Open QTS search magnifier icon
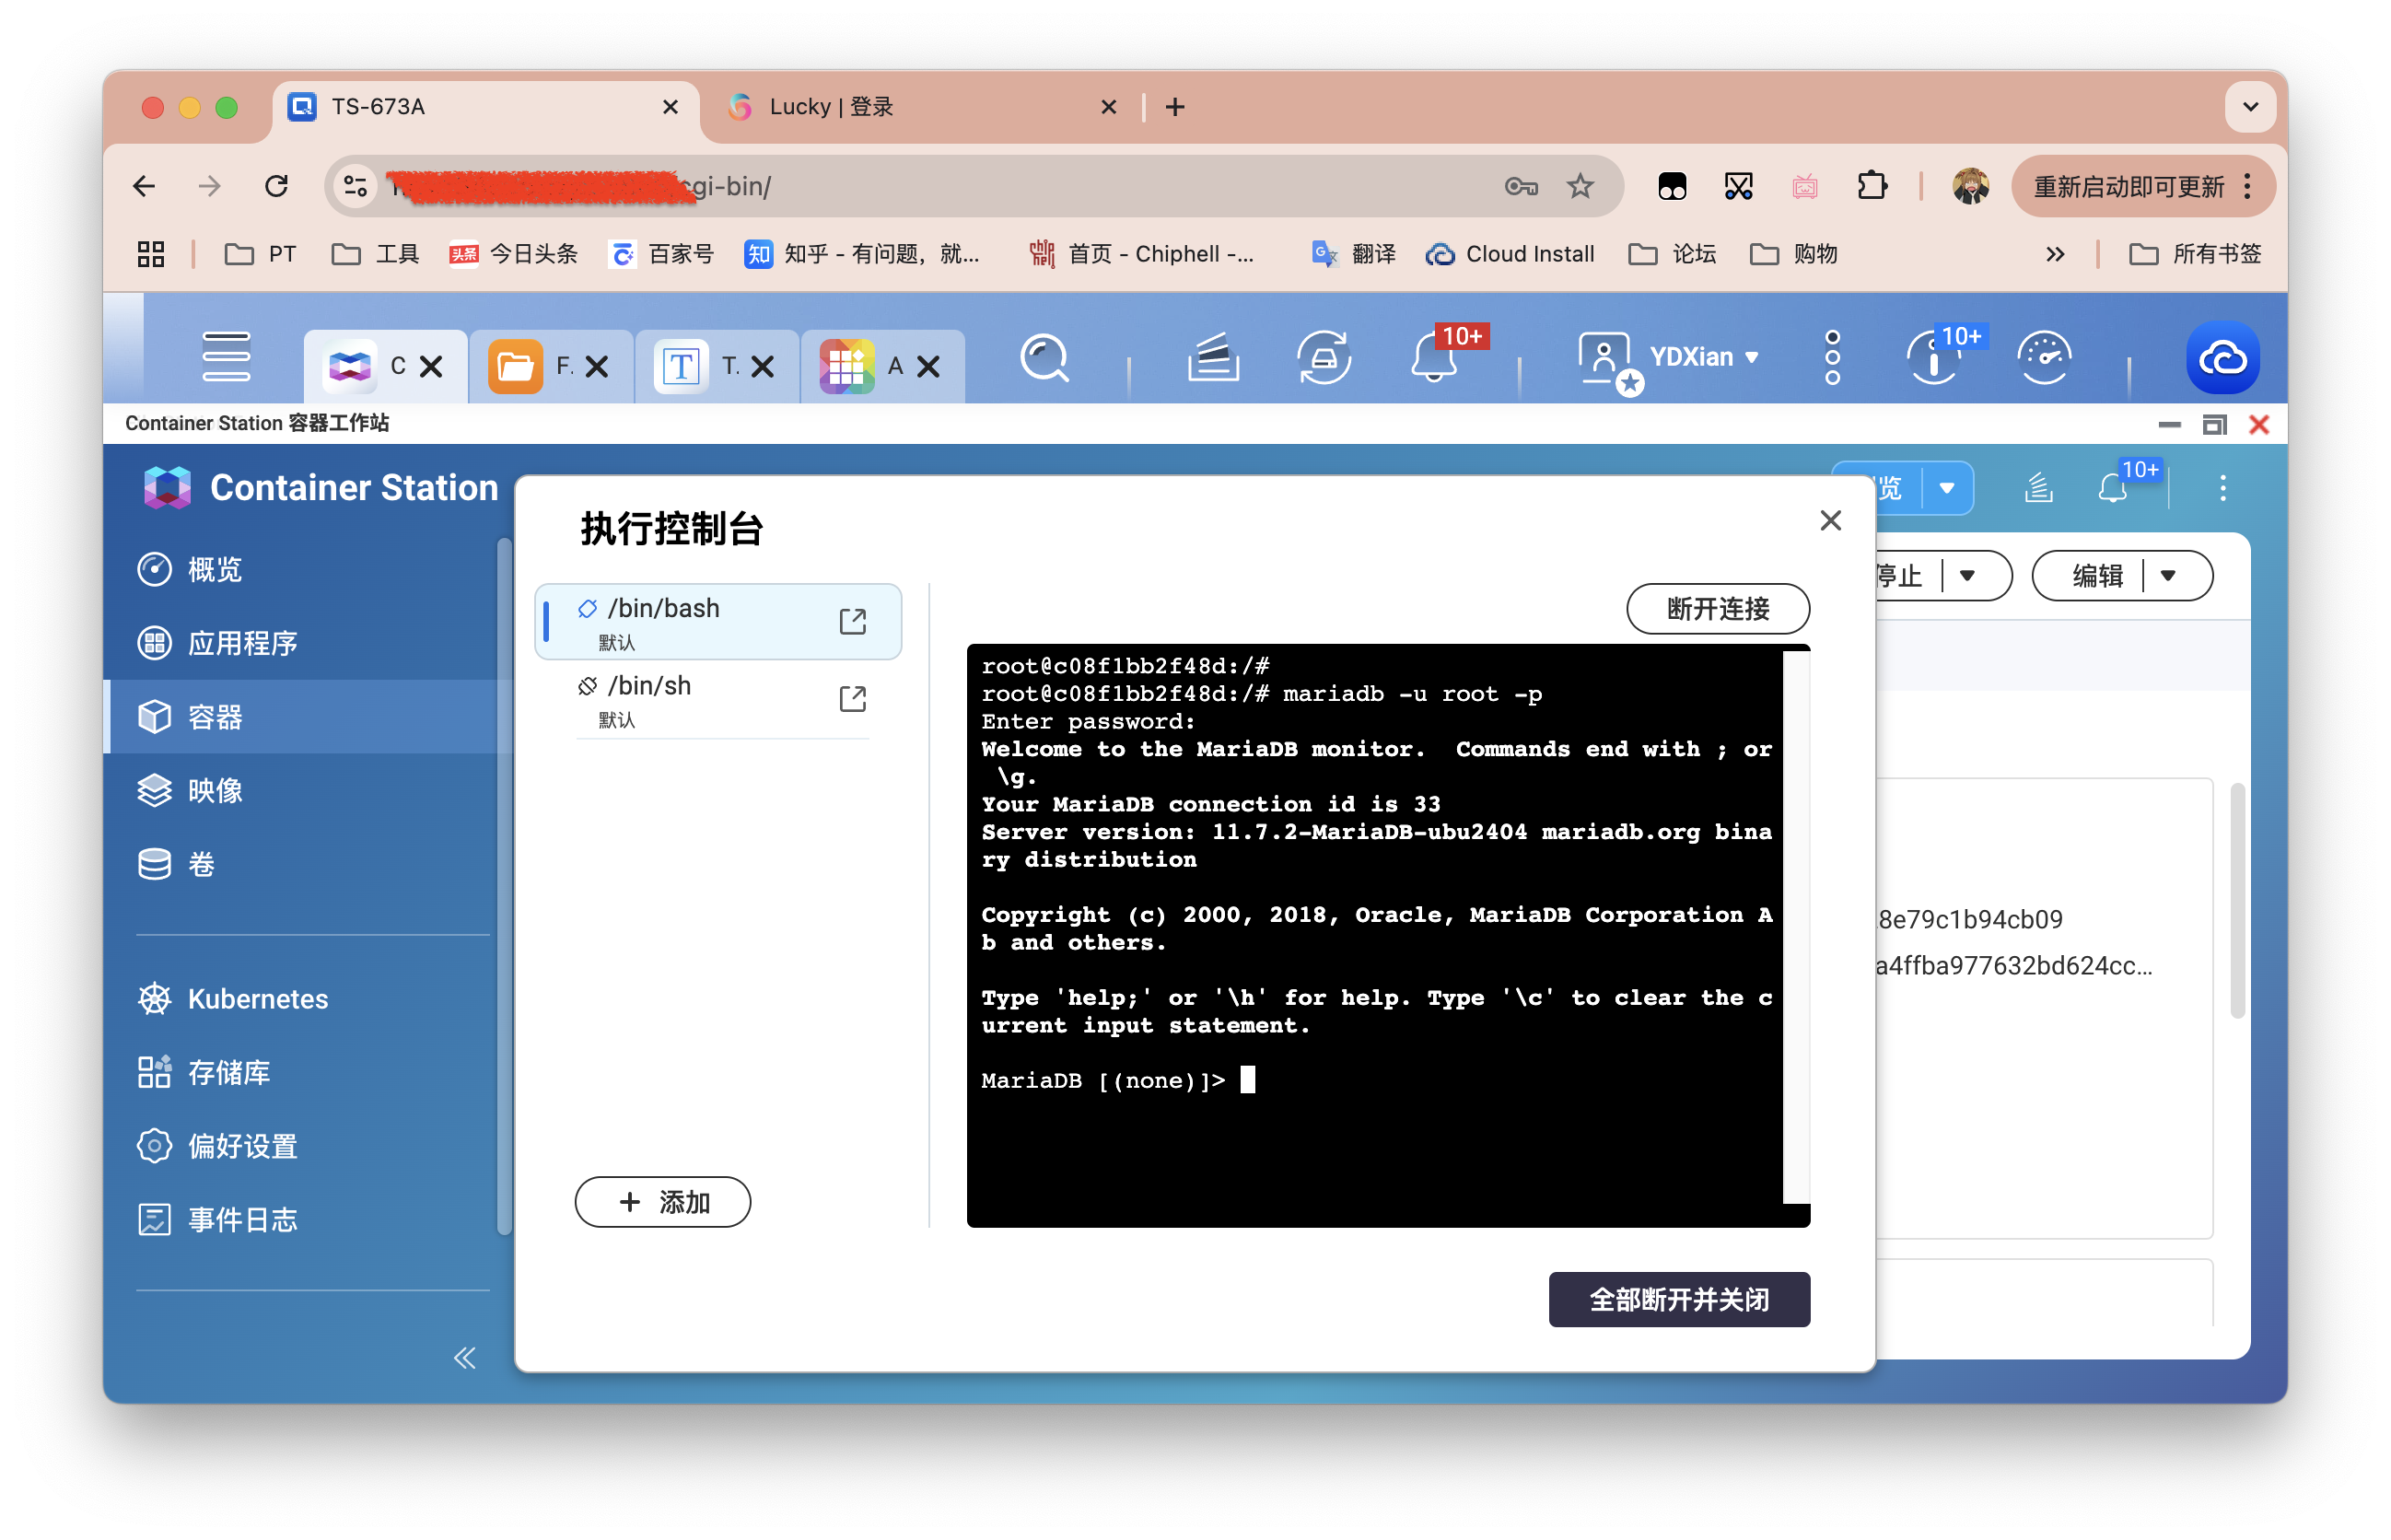Image resolution: width=2391 pixels, height=1540 pixels. (x=1044, y=357)
